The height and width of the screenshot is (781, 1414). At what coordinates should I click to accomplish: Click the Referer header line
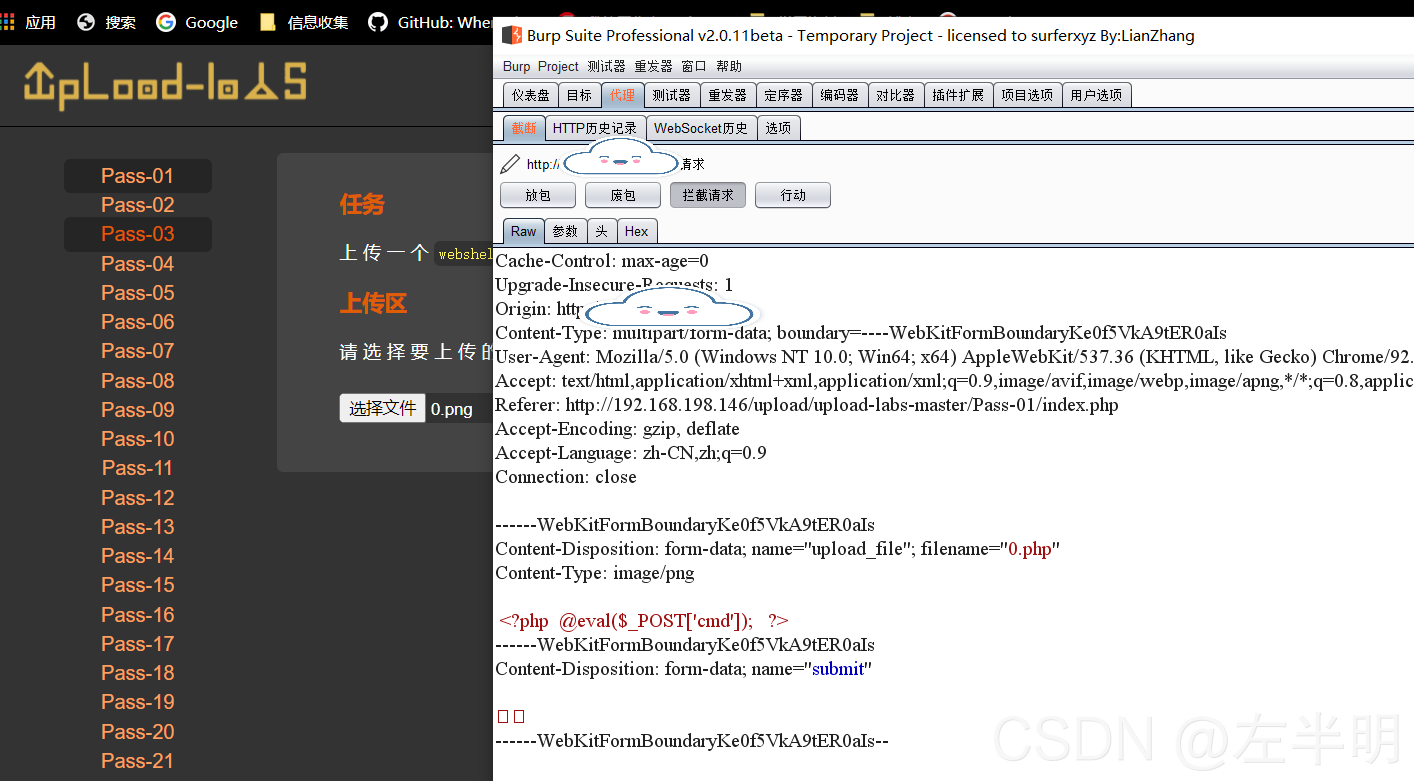coord(807,405)
